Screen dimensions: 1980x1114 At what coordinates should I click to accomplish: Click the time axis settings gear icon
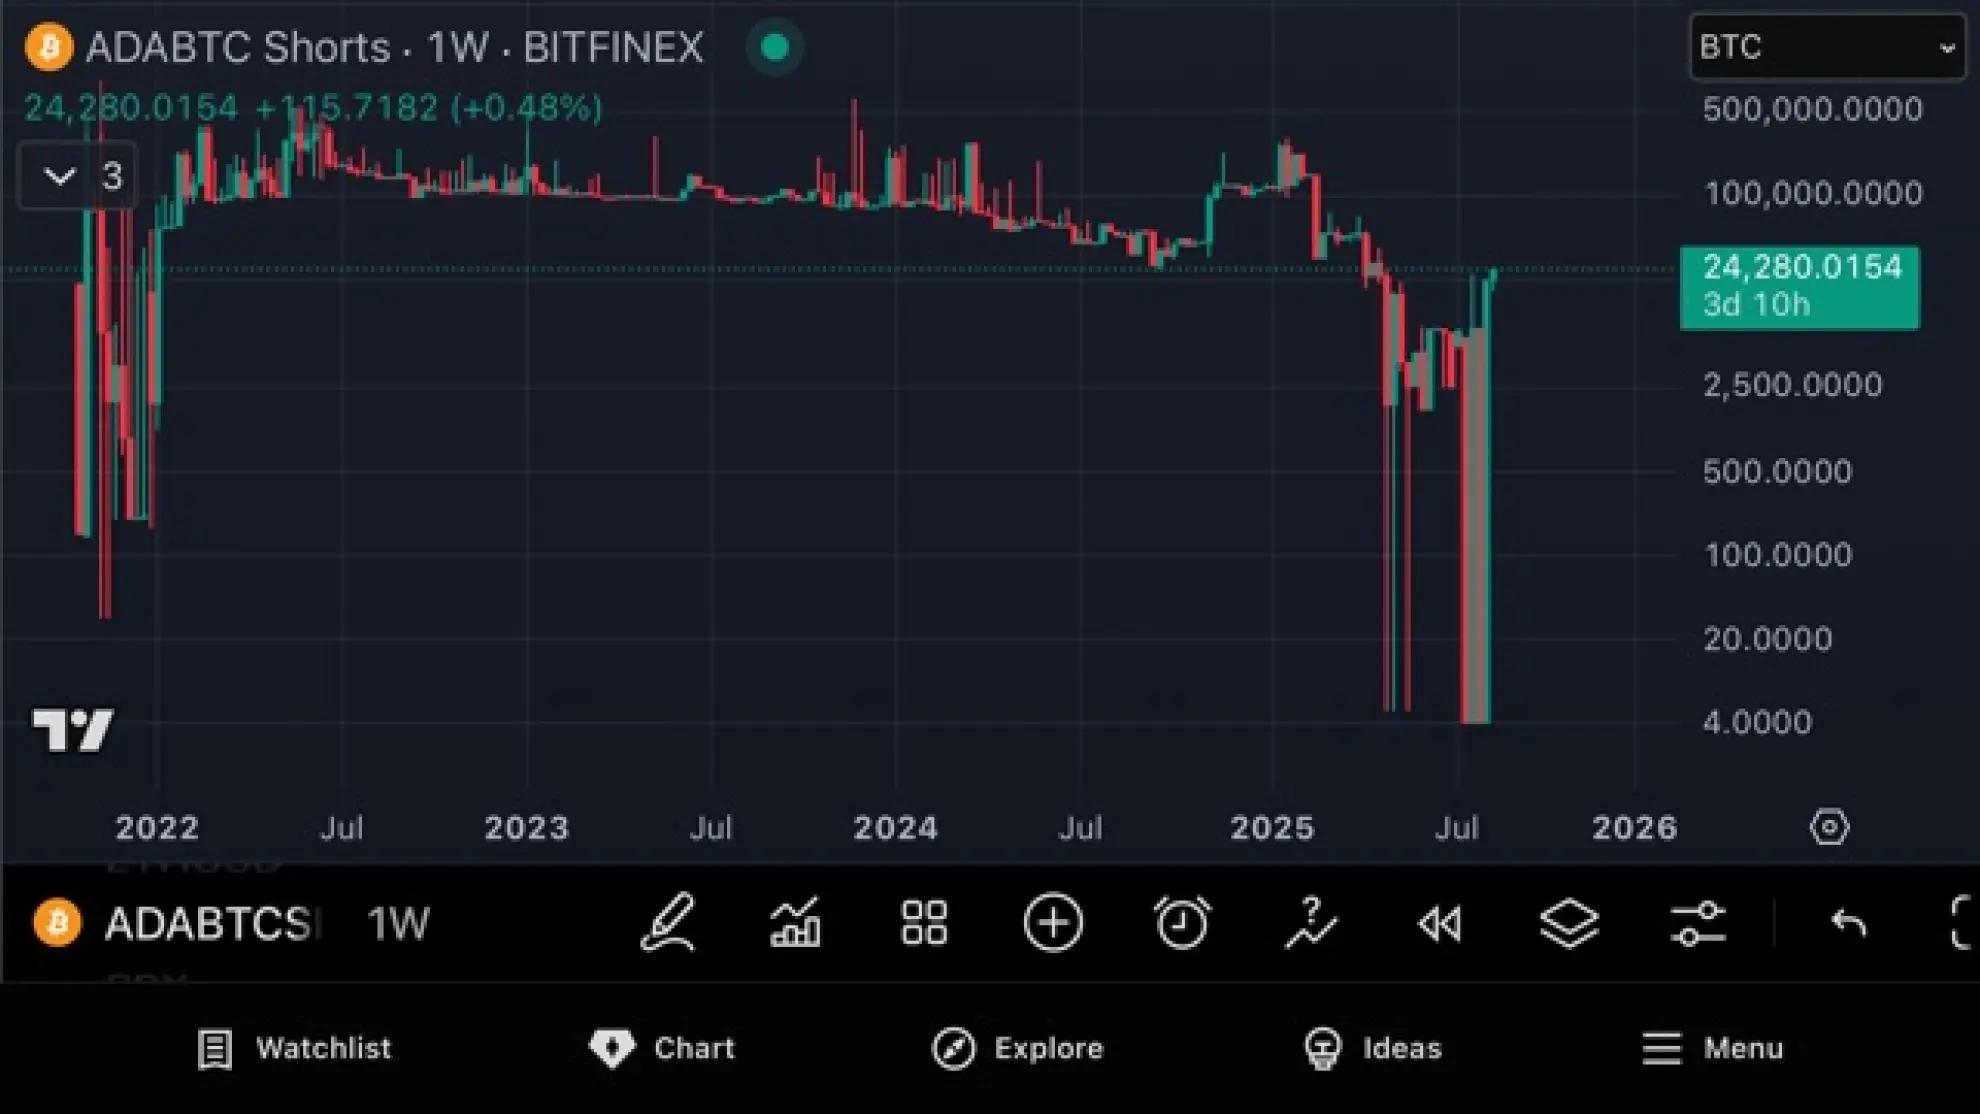1829,828
